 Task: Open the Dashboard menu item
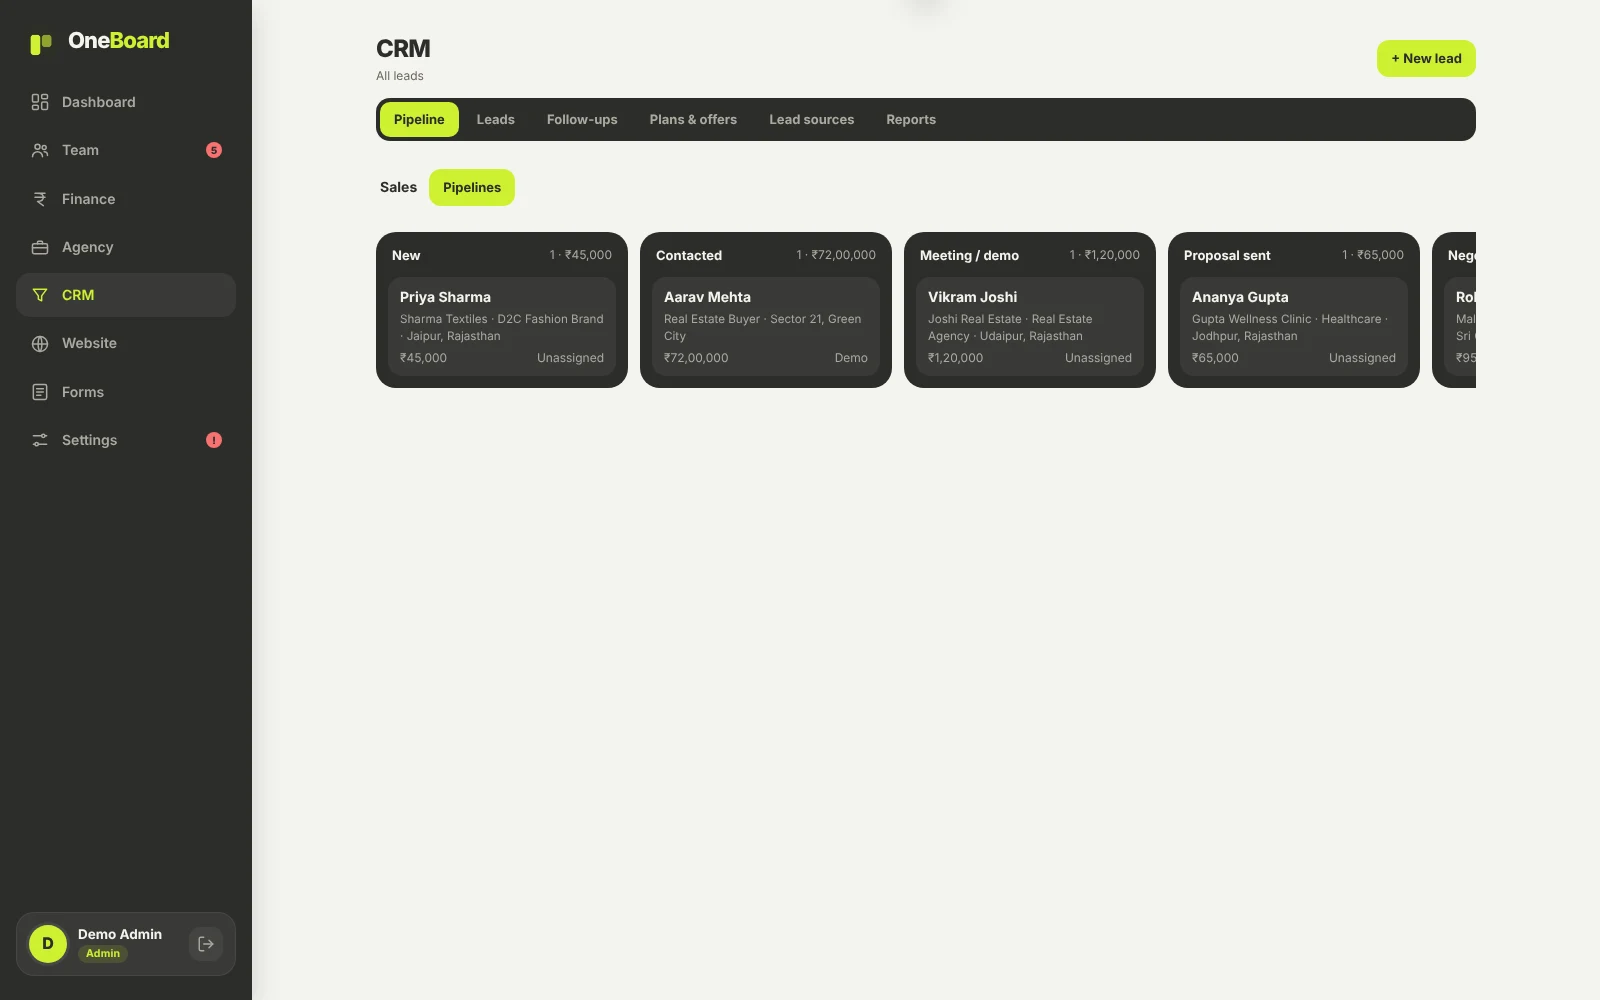(126, 102)
